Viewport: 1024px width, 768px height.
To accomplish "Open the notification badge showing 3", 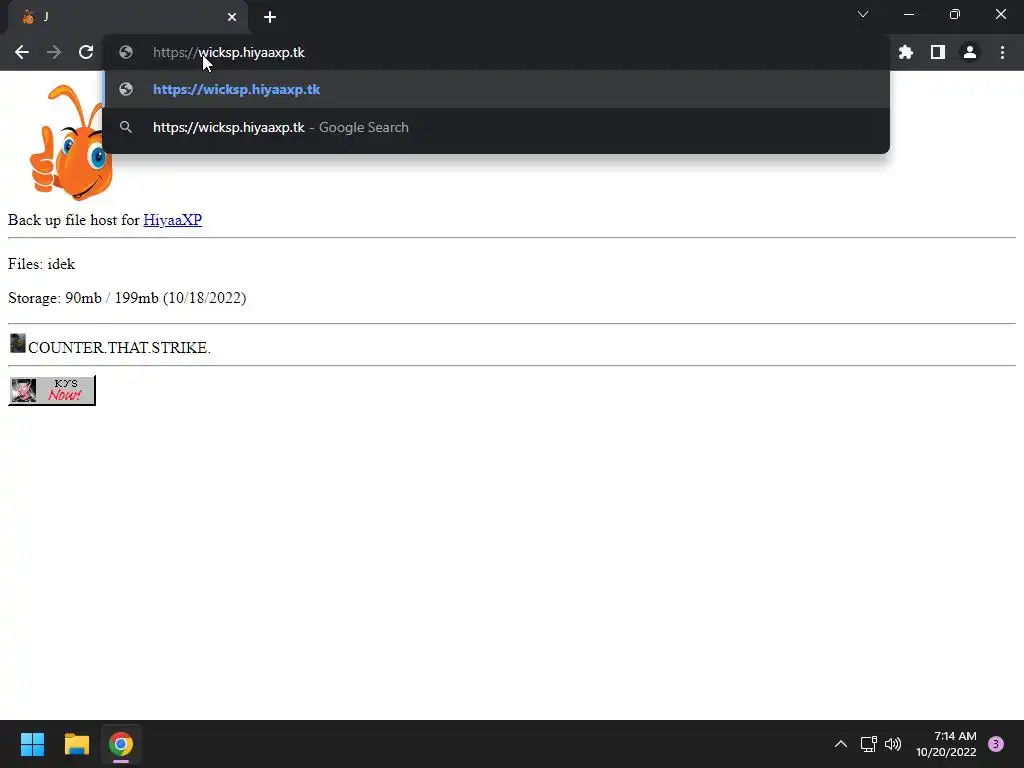I will pos(996,744).
